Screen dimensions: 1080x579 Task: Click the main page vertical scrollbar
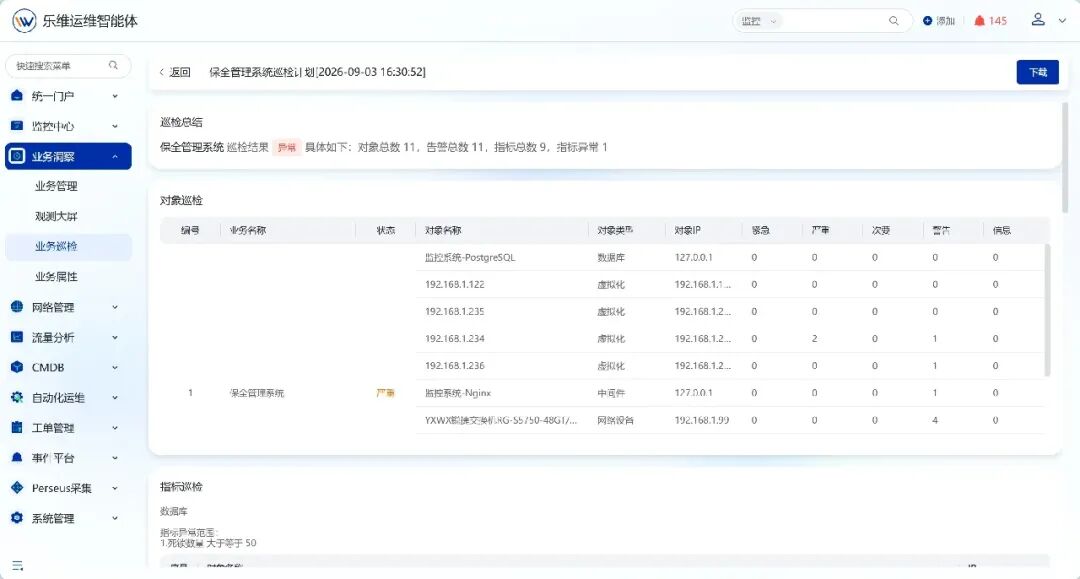pos(1065,158)
